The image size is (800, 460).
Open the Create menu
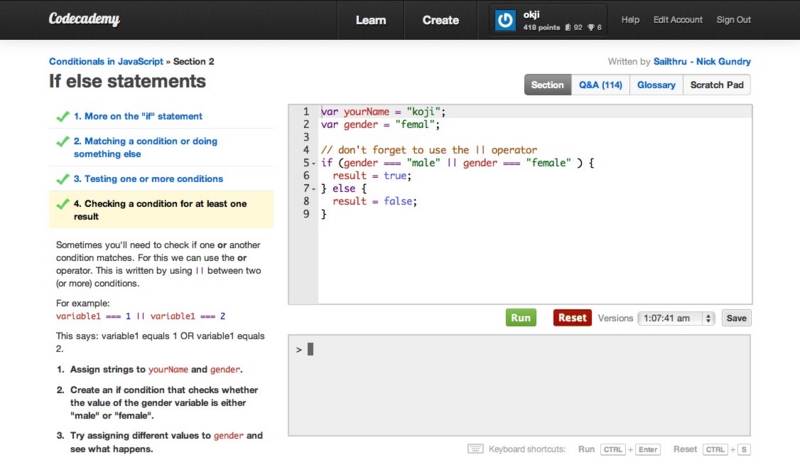pos(441,20)
